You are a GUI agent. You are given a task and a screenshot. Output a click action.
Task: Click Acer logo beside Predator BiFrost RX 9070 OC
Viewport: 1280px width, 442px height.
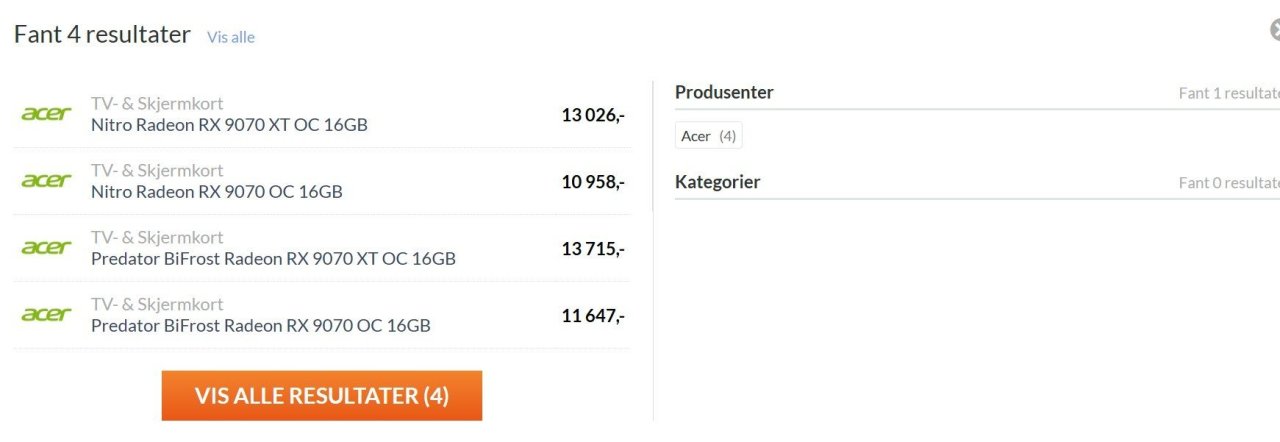click(x=46, y=315)
